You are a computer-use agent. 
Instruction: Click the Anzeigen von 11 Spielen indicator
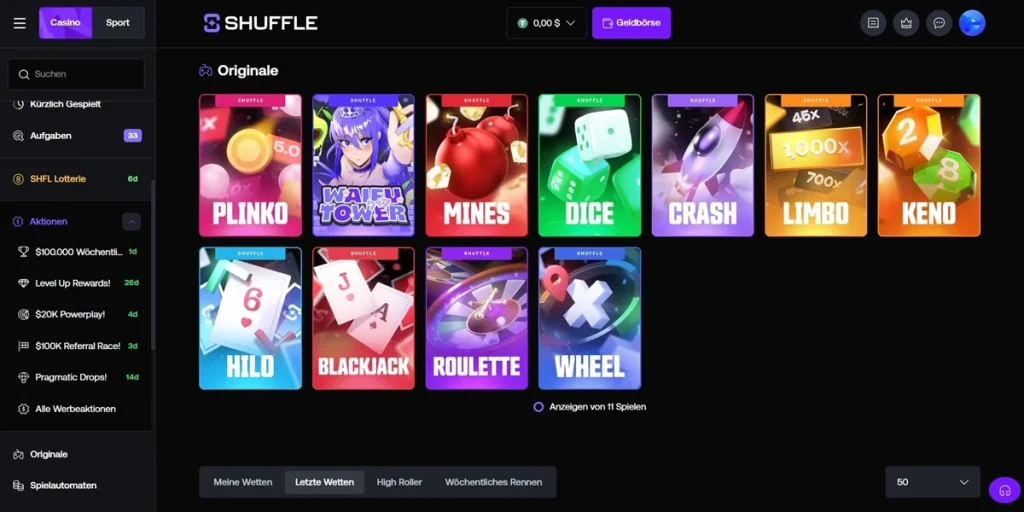click(x=590, y=407)
